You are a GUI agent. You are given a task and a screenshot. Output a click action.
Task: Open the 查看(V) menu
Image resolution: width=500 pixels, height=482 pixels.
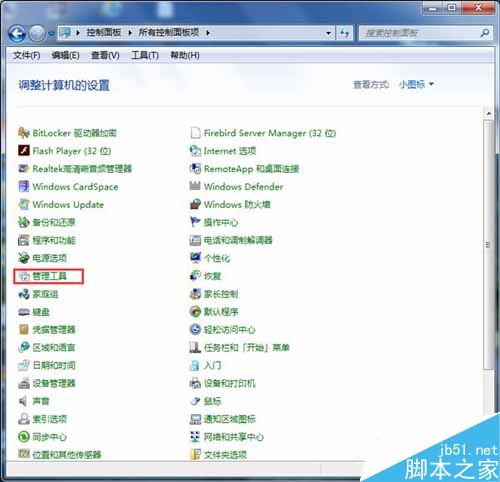105,55
